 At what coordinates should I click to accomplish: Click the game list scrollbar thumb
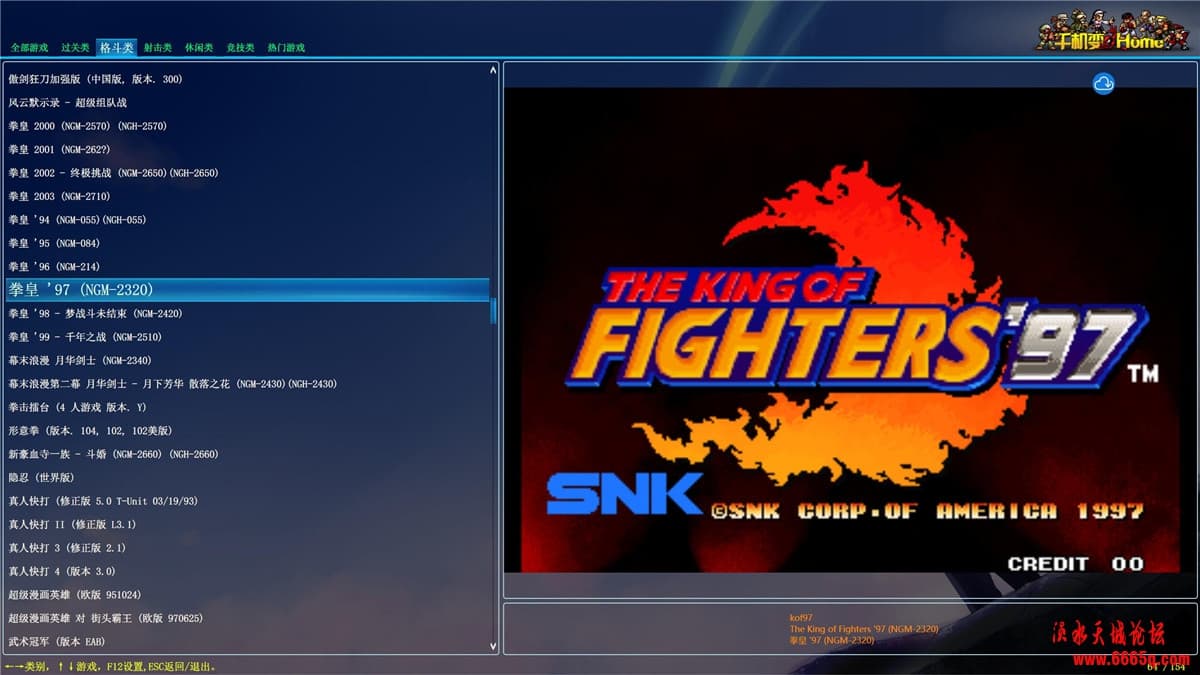click(493, 310)
